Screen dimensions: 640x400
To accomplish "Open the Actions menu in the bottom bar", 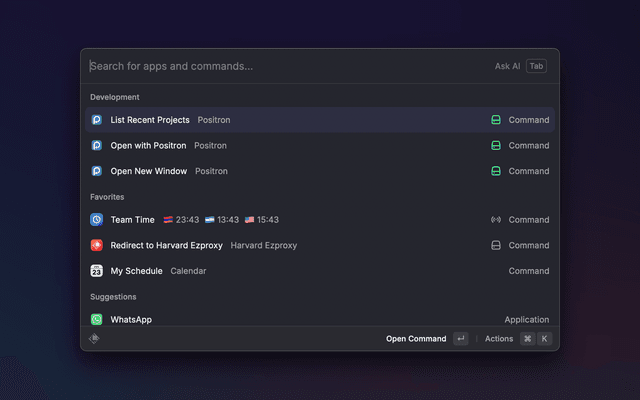I will [x=499, y=339].
